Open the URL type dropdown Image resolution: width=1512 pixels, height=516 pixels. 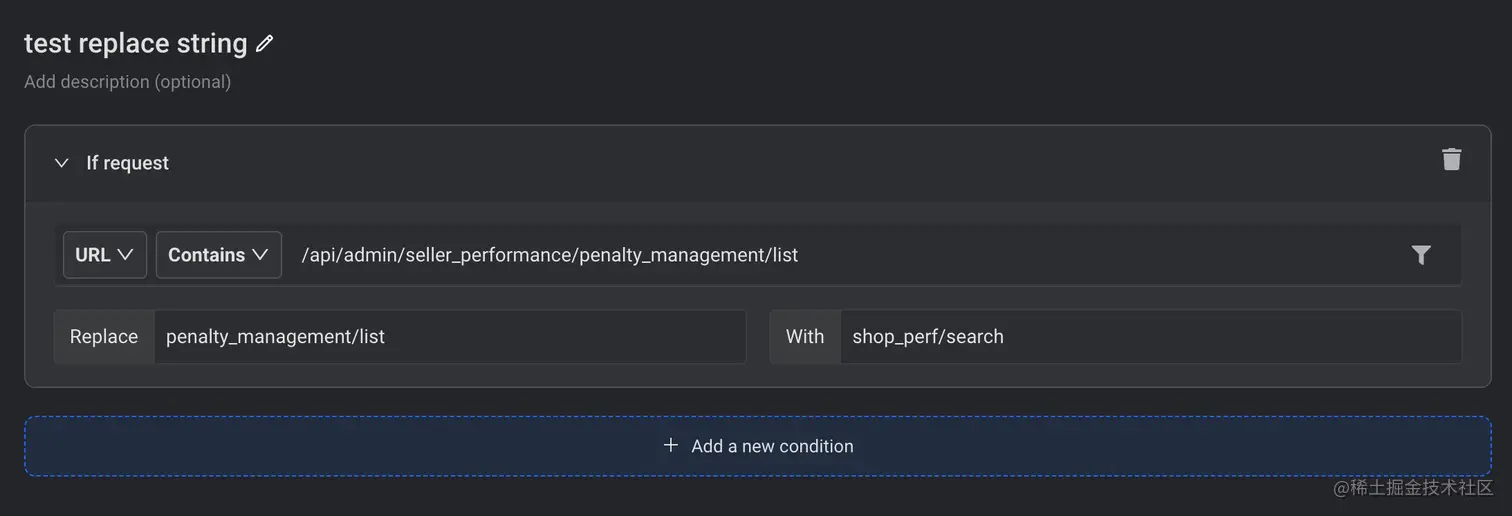[104, 255]
